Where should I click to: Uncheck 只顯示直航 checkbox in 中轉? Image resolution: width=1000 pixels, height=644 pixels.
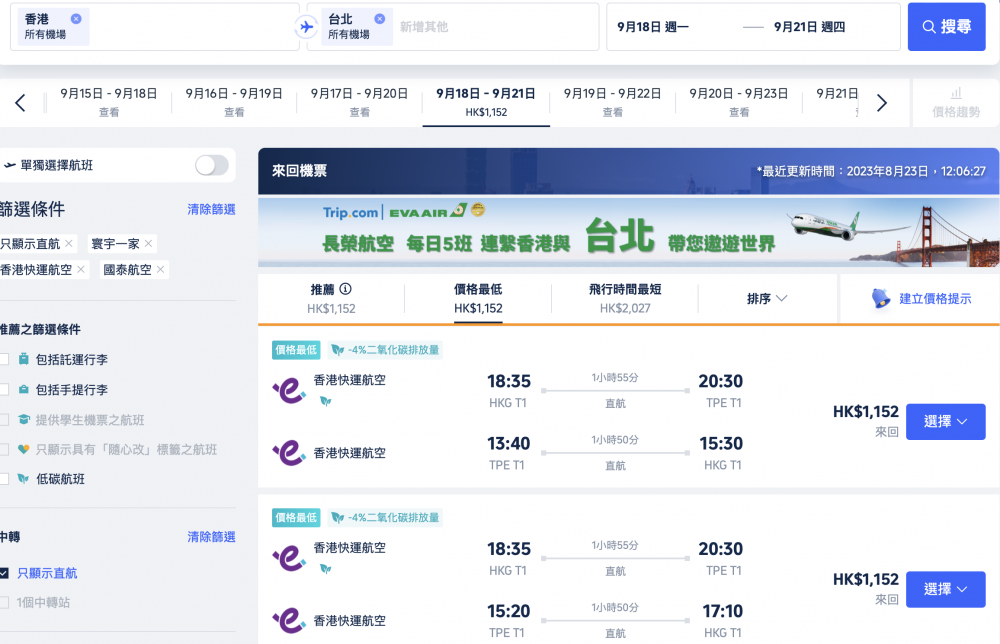4,573
